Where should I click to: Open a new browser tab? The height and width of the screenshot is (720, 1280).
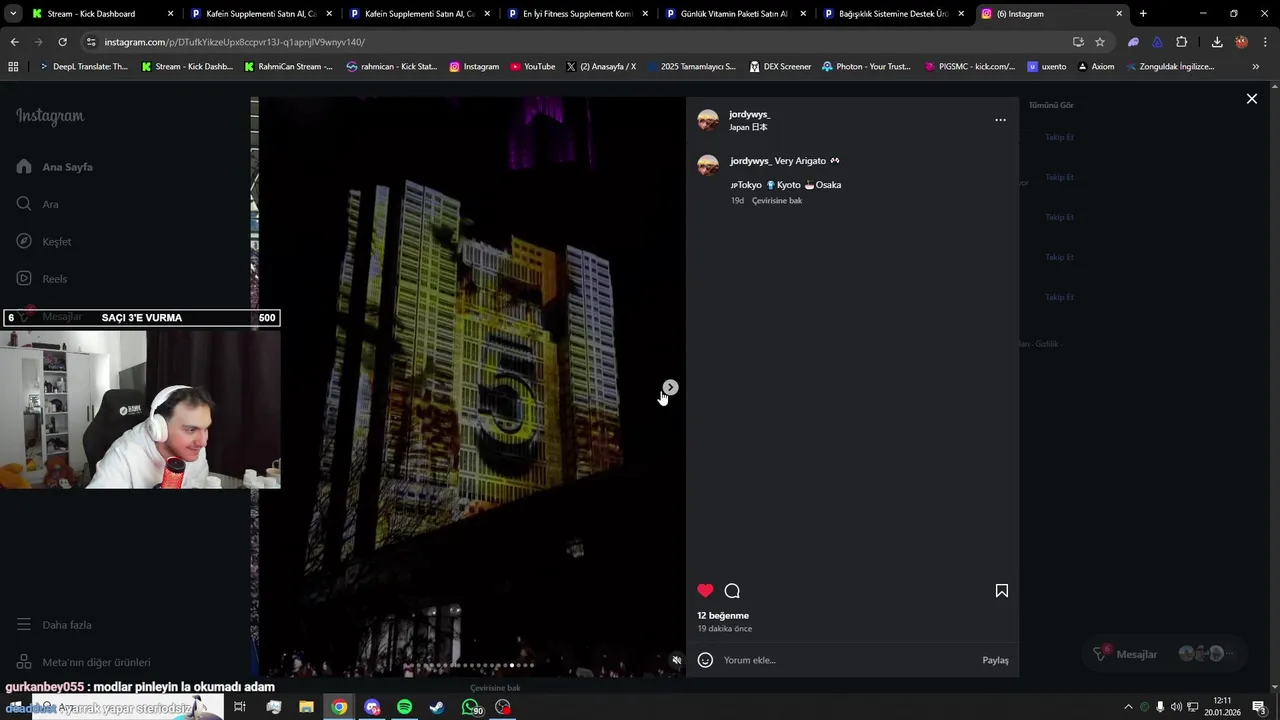(x=1143, y=14)
